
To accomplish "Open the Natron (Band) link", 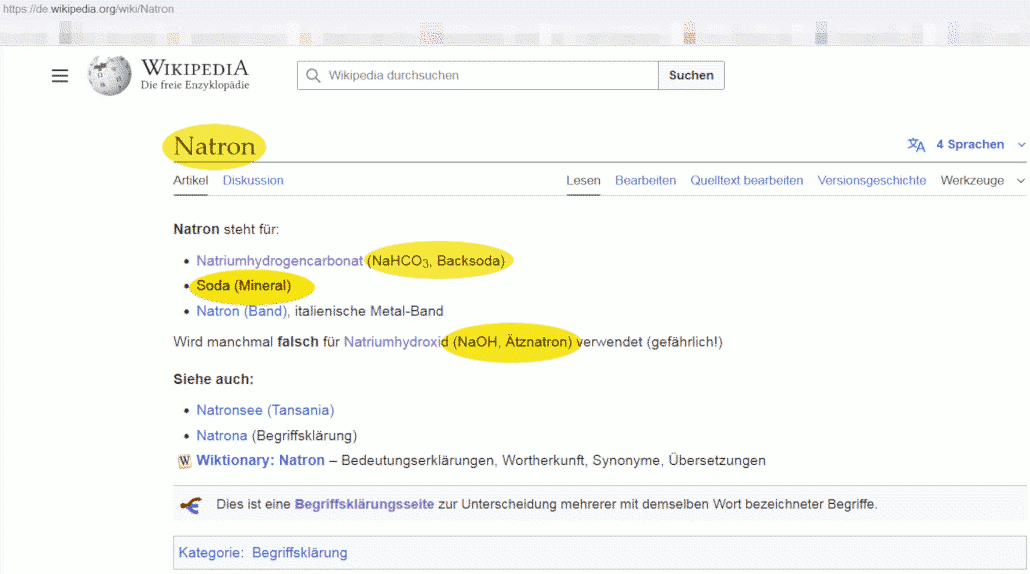I will (x=242, y=311).
